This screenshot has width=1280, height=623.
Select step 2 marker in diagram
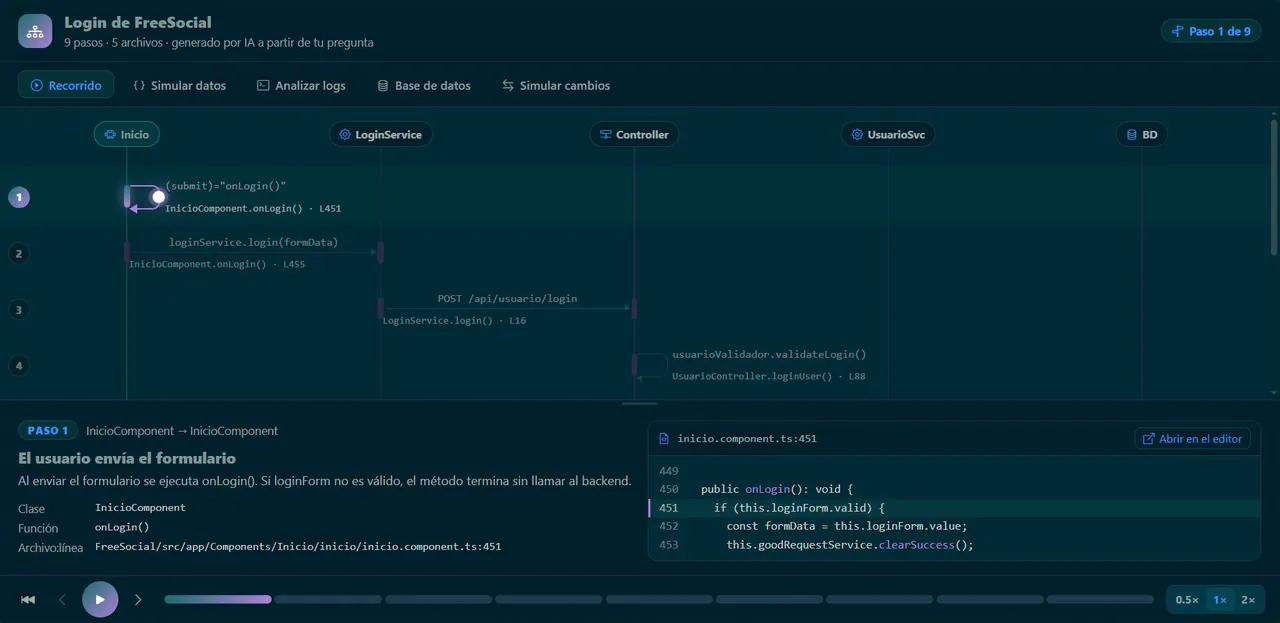click(18, 253)
